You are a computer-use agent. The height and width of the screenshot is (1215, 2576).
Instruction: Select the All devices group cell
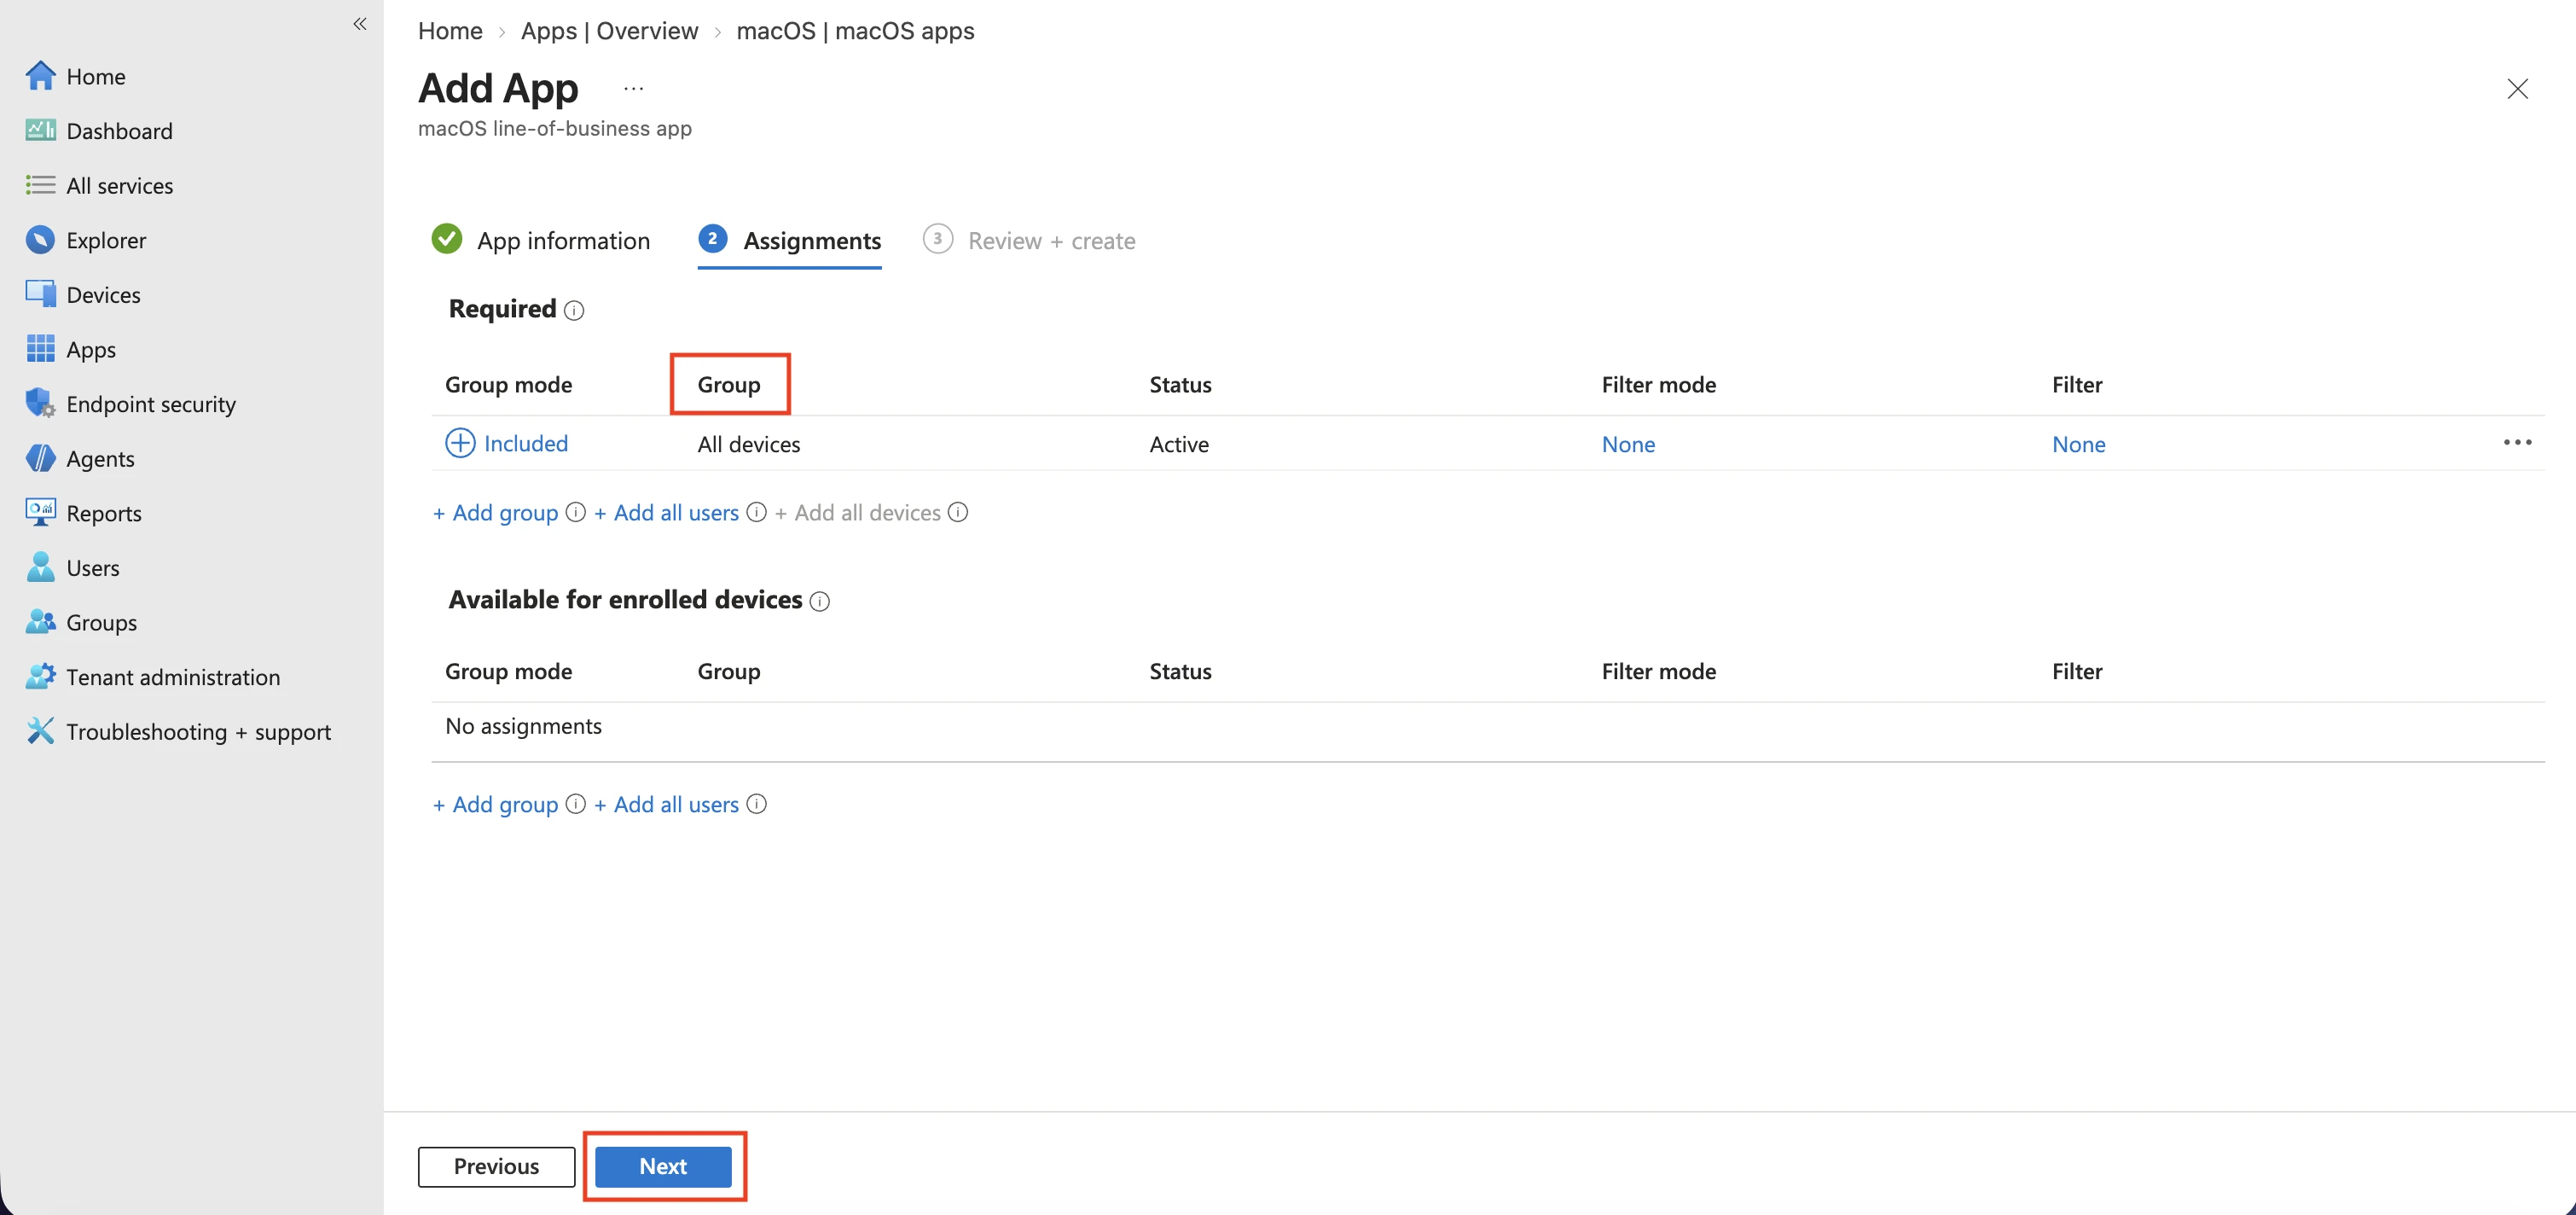tap(749, 444)
